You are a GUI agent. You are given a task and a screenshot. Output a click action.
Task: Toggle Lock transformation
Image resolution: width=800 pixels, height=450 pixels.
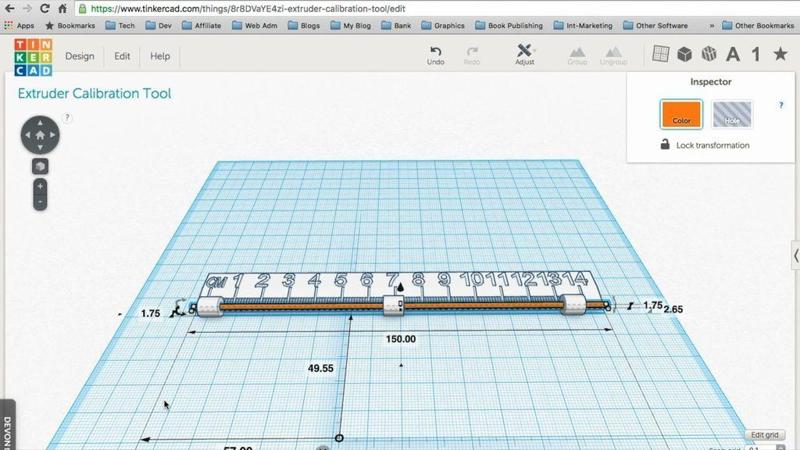705,145
